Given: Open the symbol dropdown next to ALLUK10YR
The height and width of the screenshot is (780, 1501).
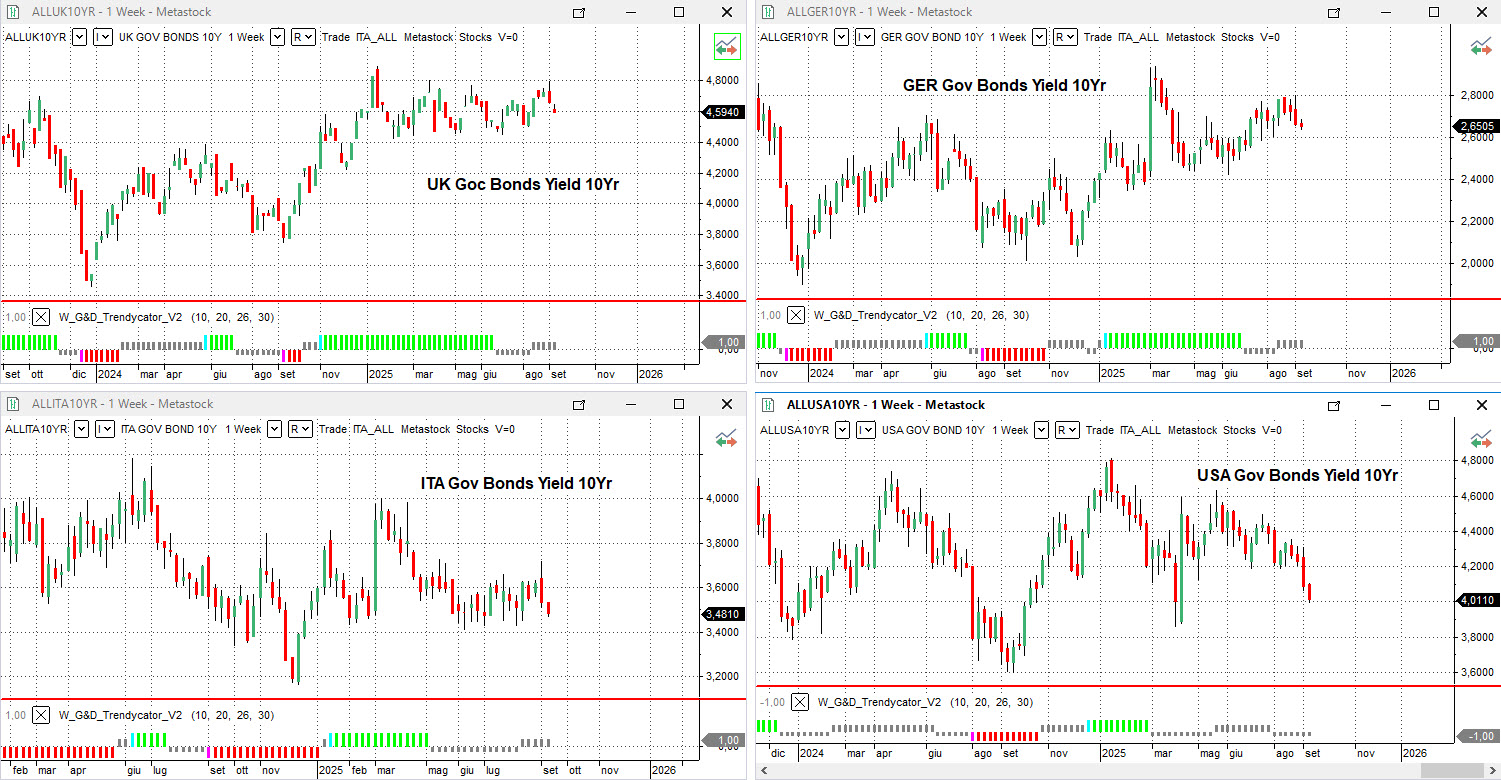Looking at the screenshot, I should coord(77,37).
